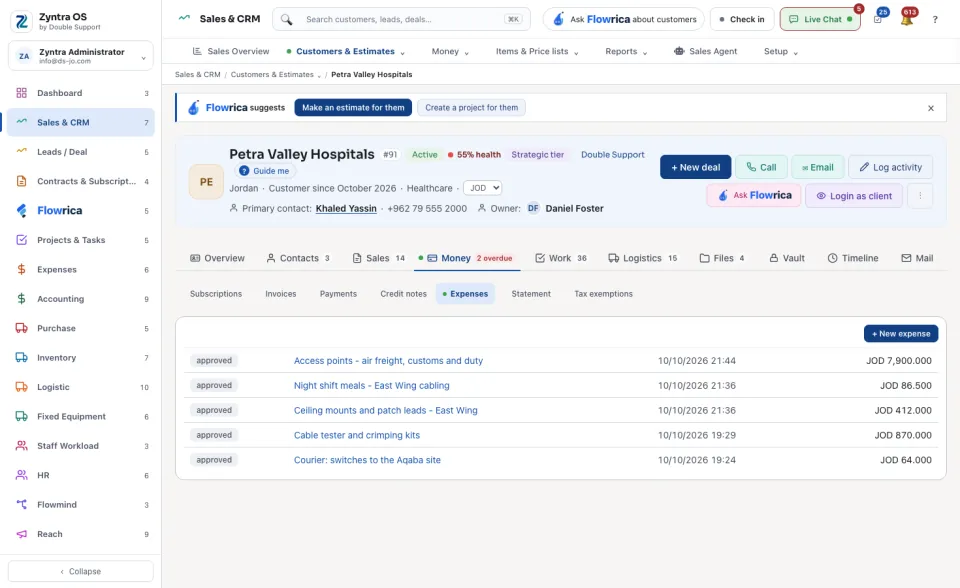This screenshot has height=588, width=960.
Task: Click the New deal button
Action: 696,167
